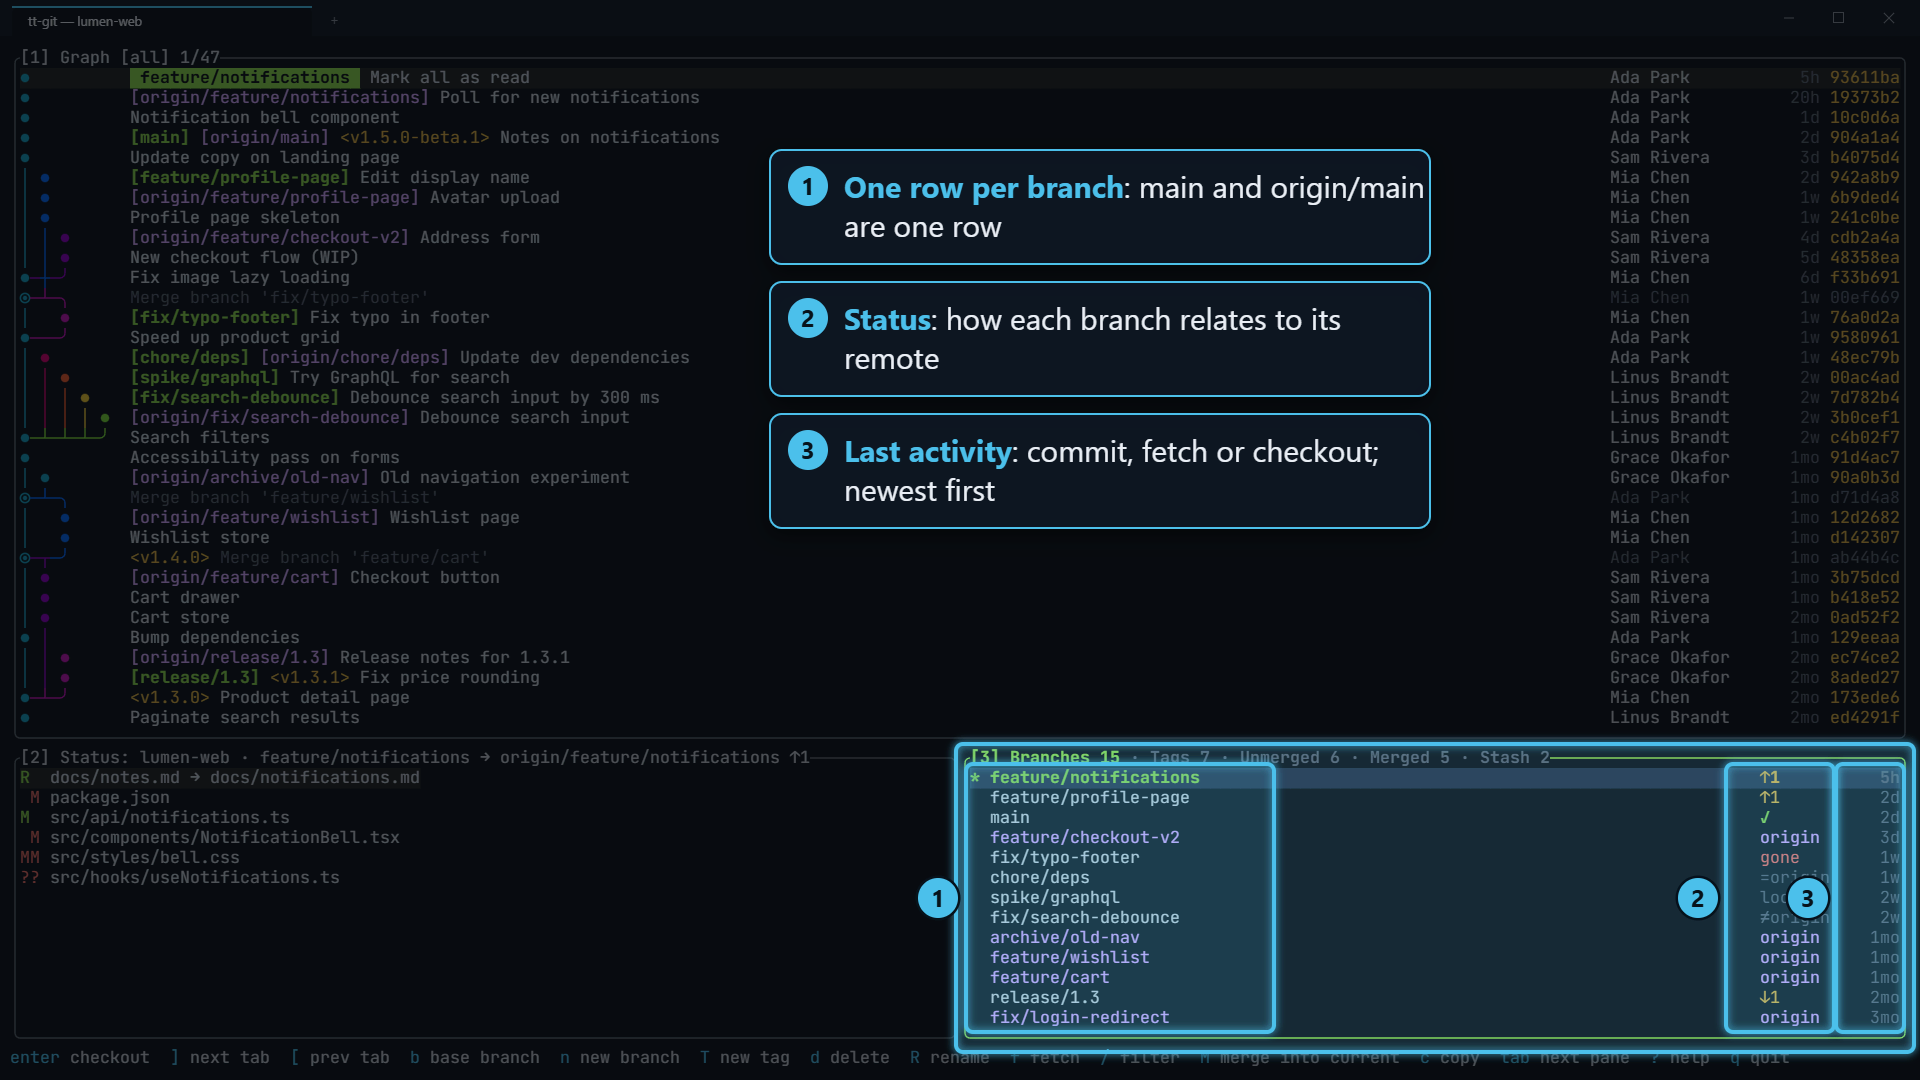Switch to the Tags 7 tab
This screenshot has width=1920, height=1080.
[x=1180, y=757]
